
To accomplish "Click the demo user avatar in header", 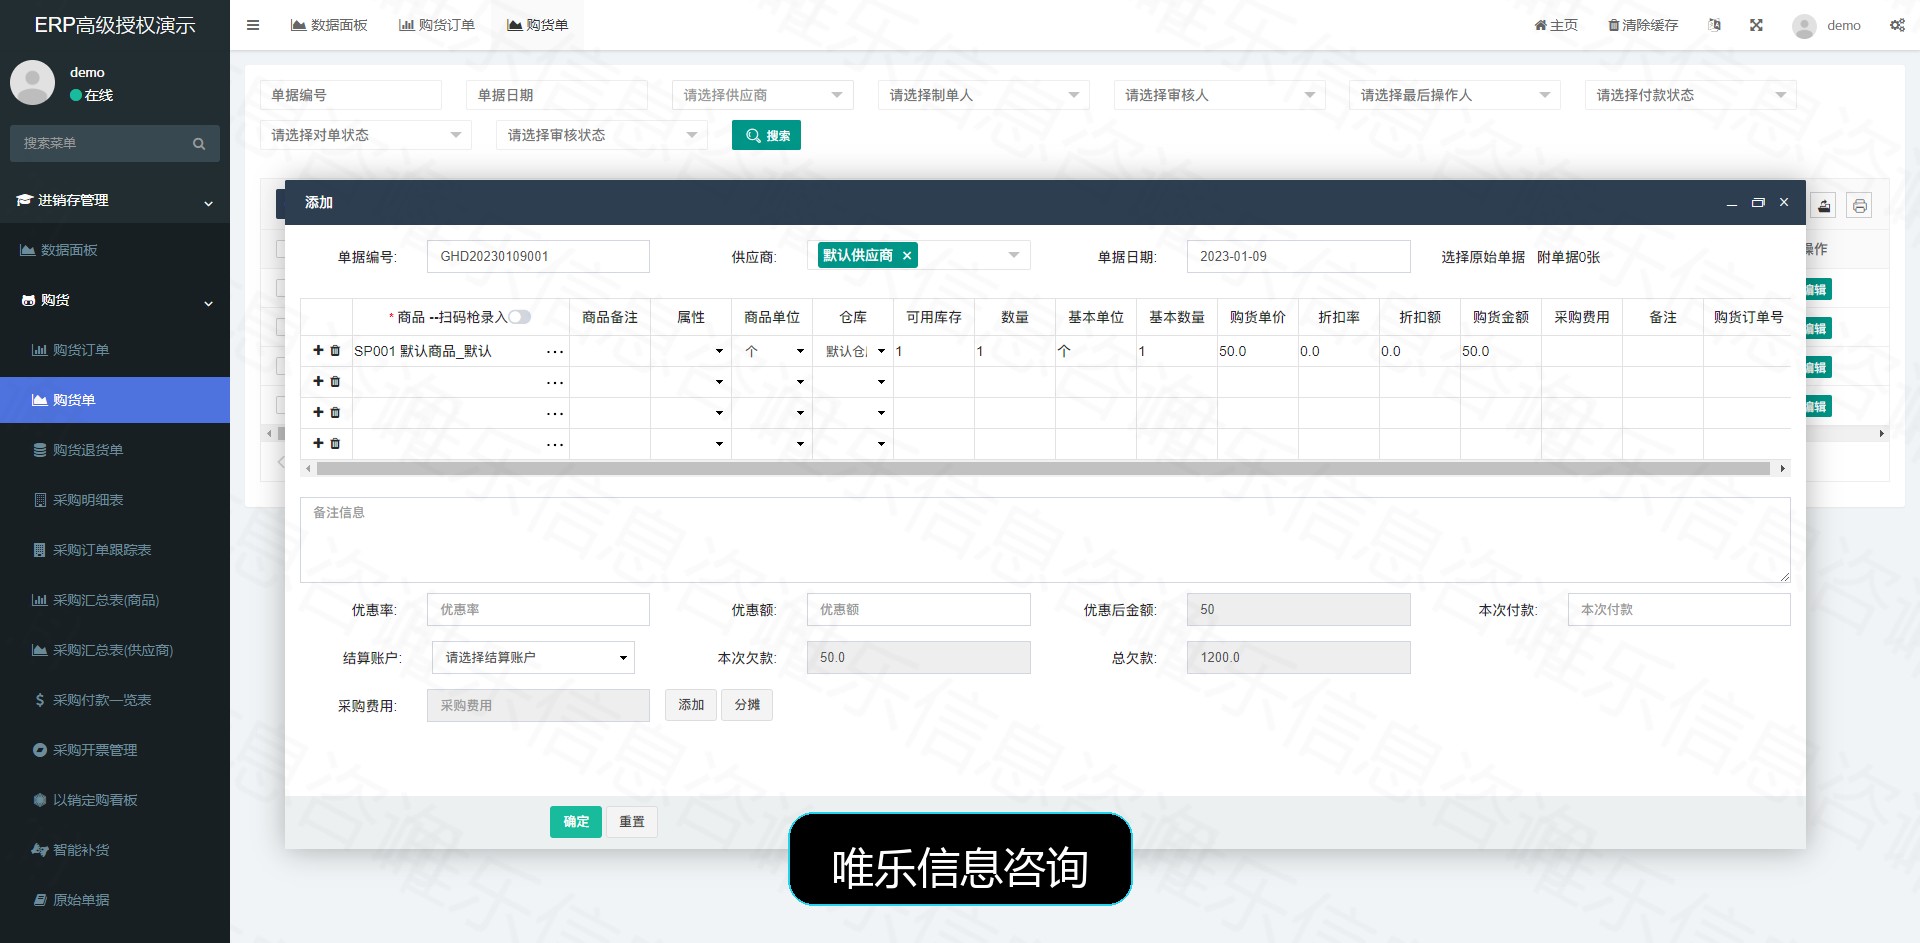I will click(x=1804, y=26).
